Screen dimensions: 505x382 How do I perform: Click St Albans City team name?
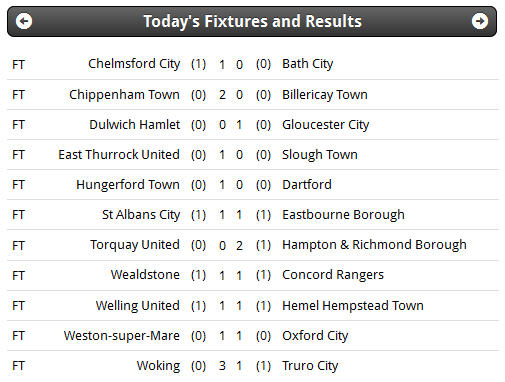(141, 215)
